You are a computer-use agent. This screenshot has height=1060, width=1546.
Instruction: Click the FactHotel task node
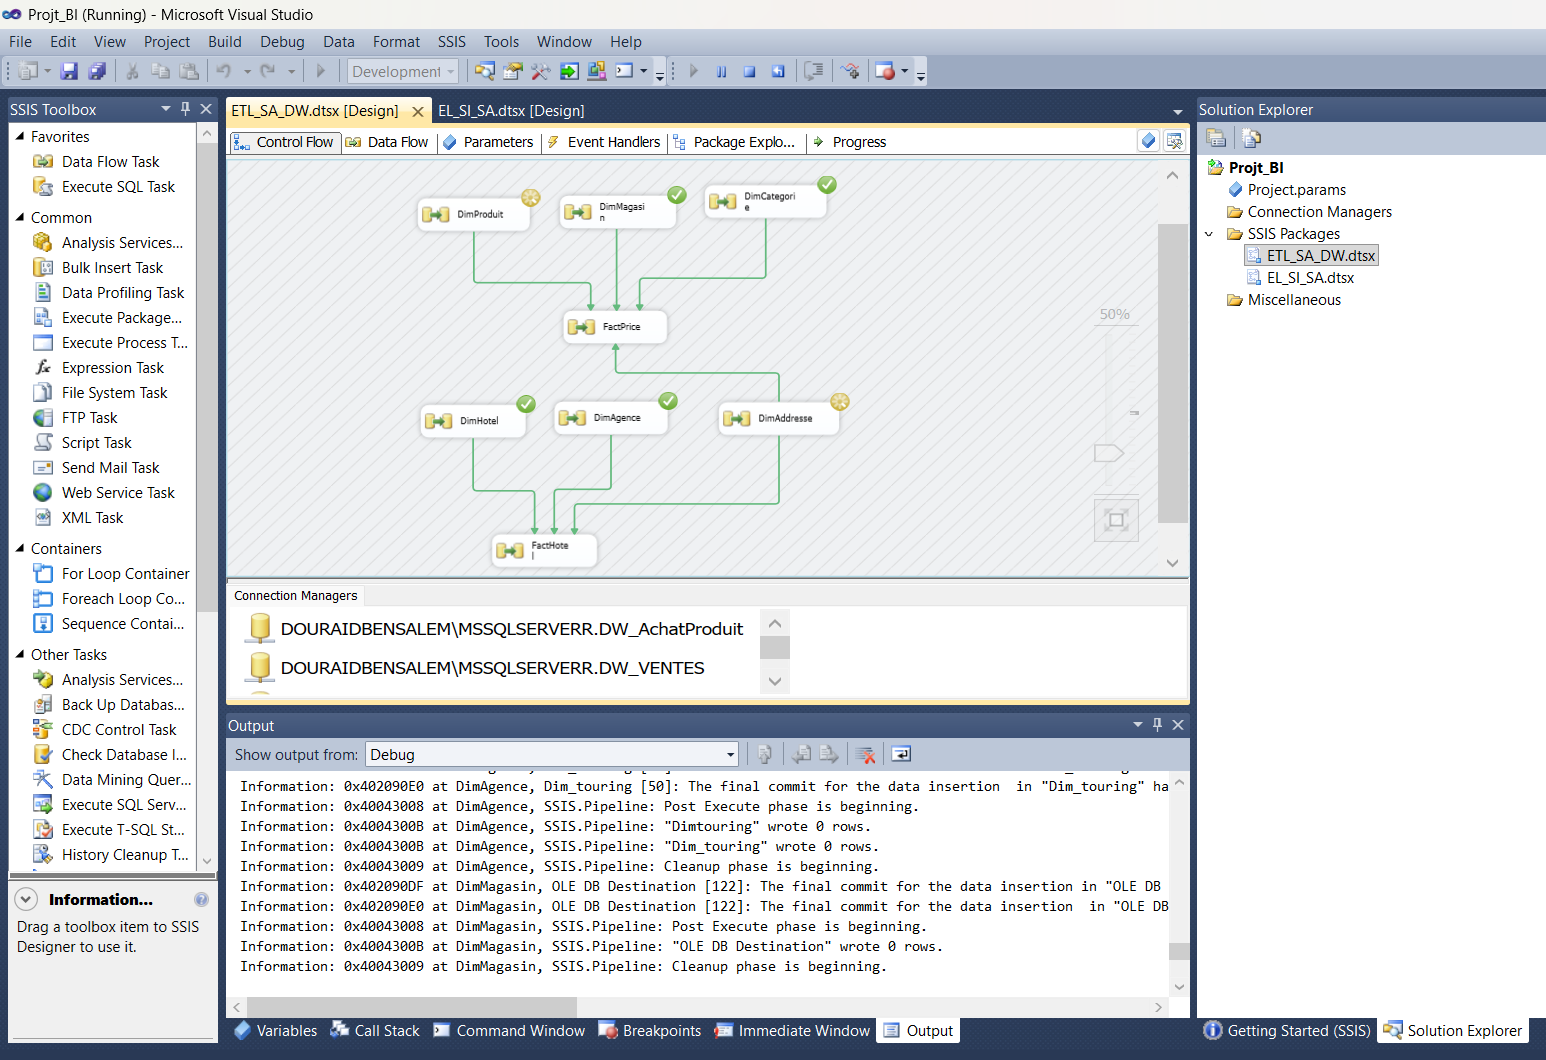click(x=544, y=550)
